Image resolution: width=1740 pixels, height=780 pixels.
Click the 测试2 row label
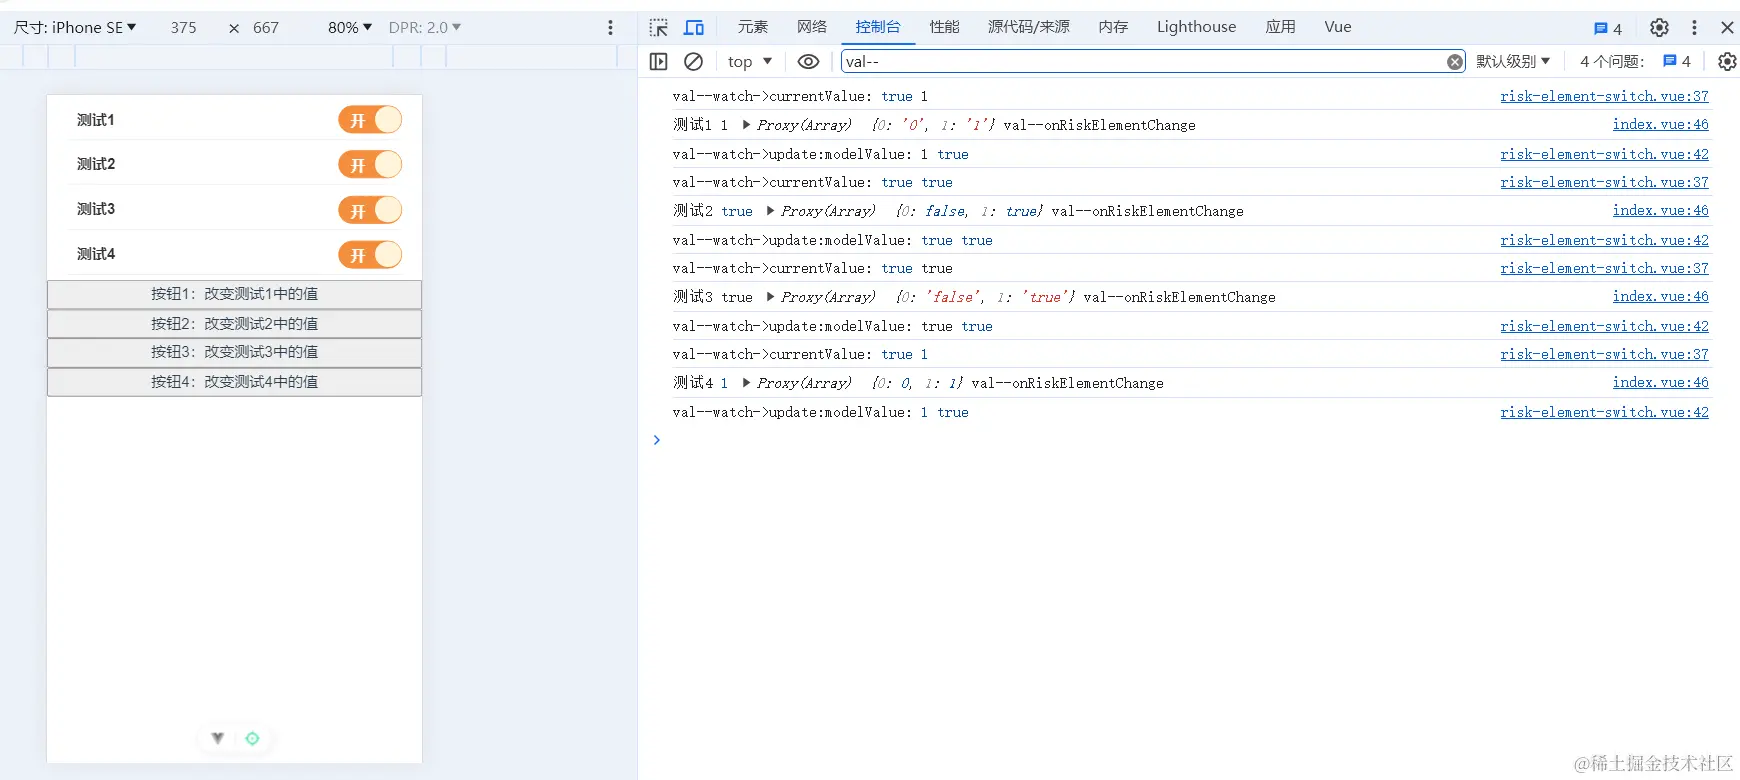click(x=96, y=164)
